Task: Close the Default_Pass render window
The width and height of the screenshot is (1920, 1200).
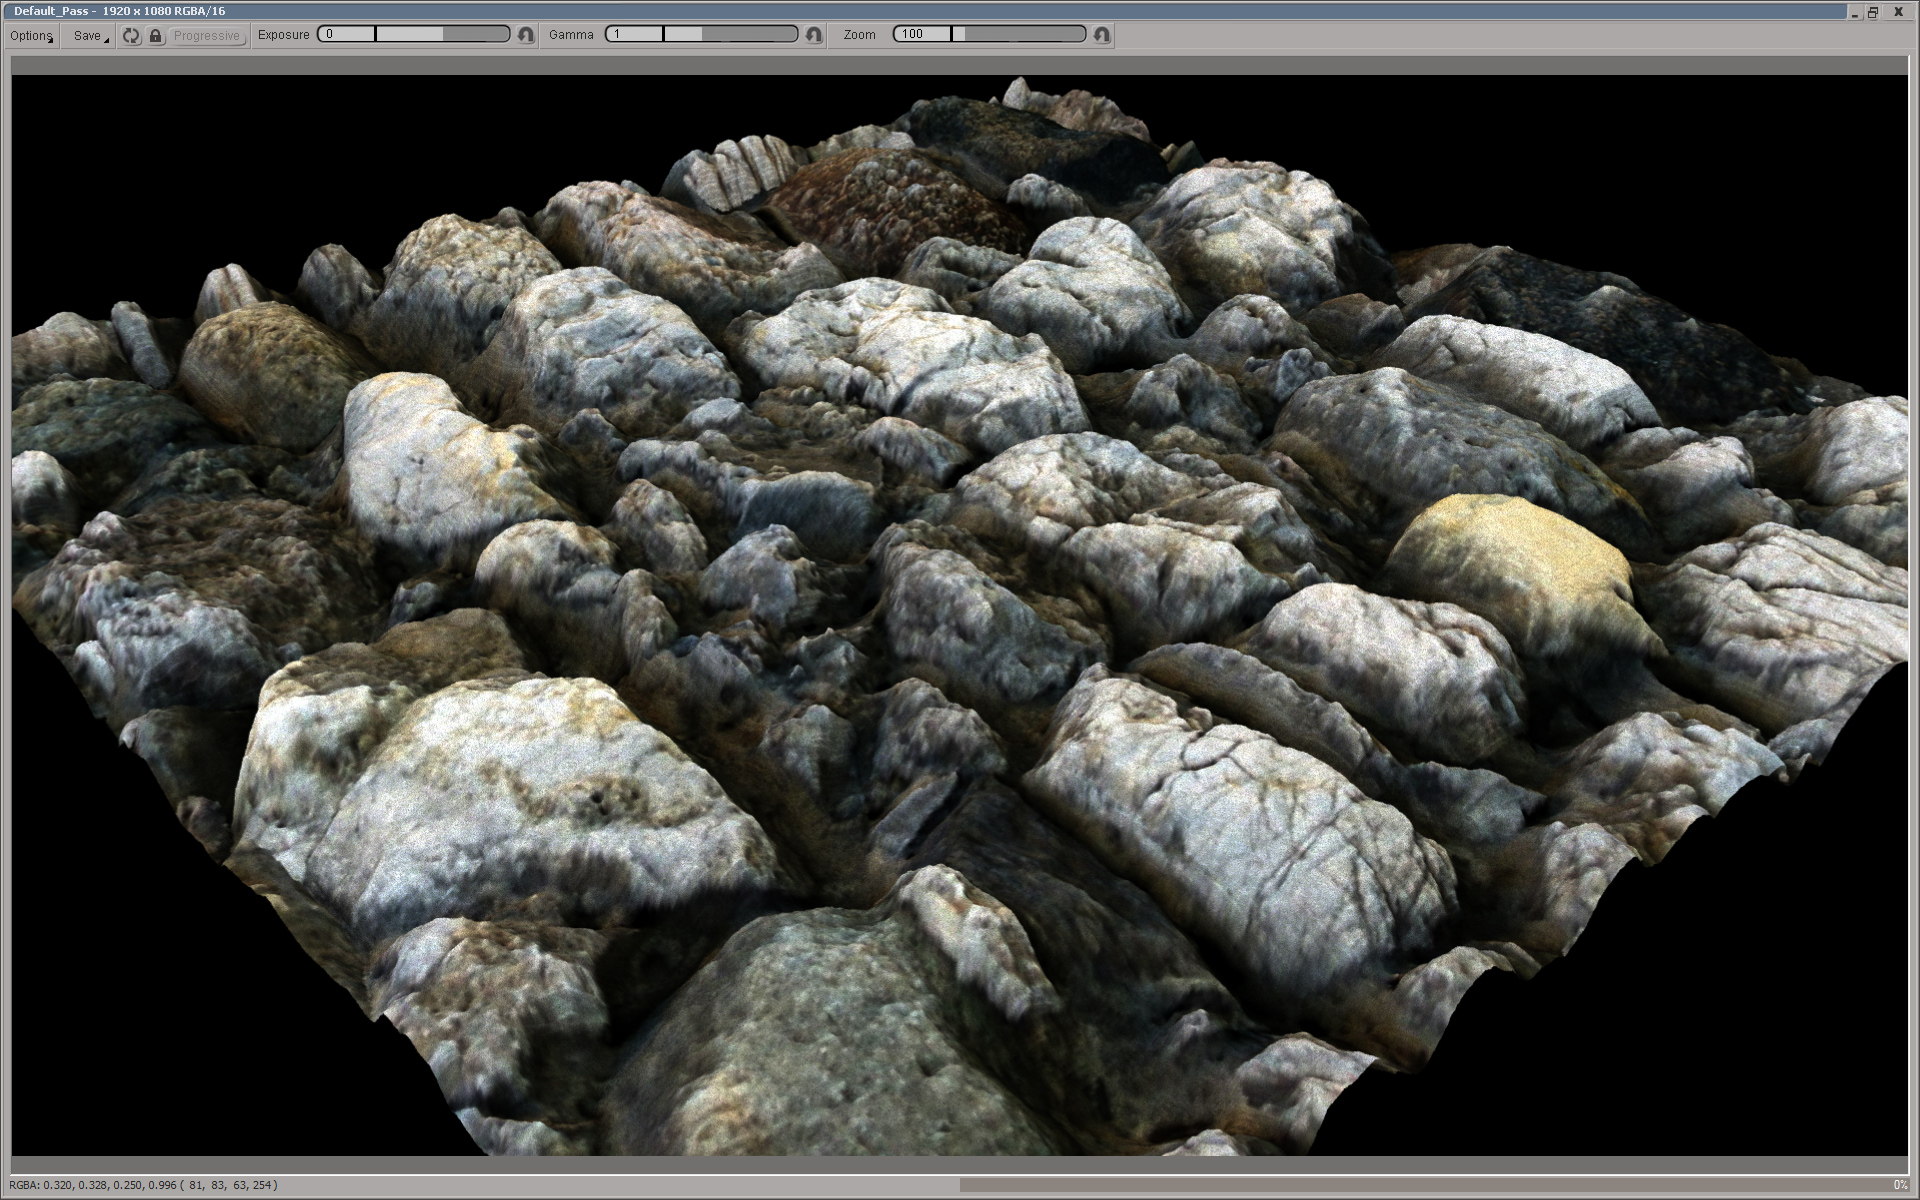Action: 1898,12
